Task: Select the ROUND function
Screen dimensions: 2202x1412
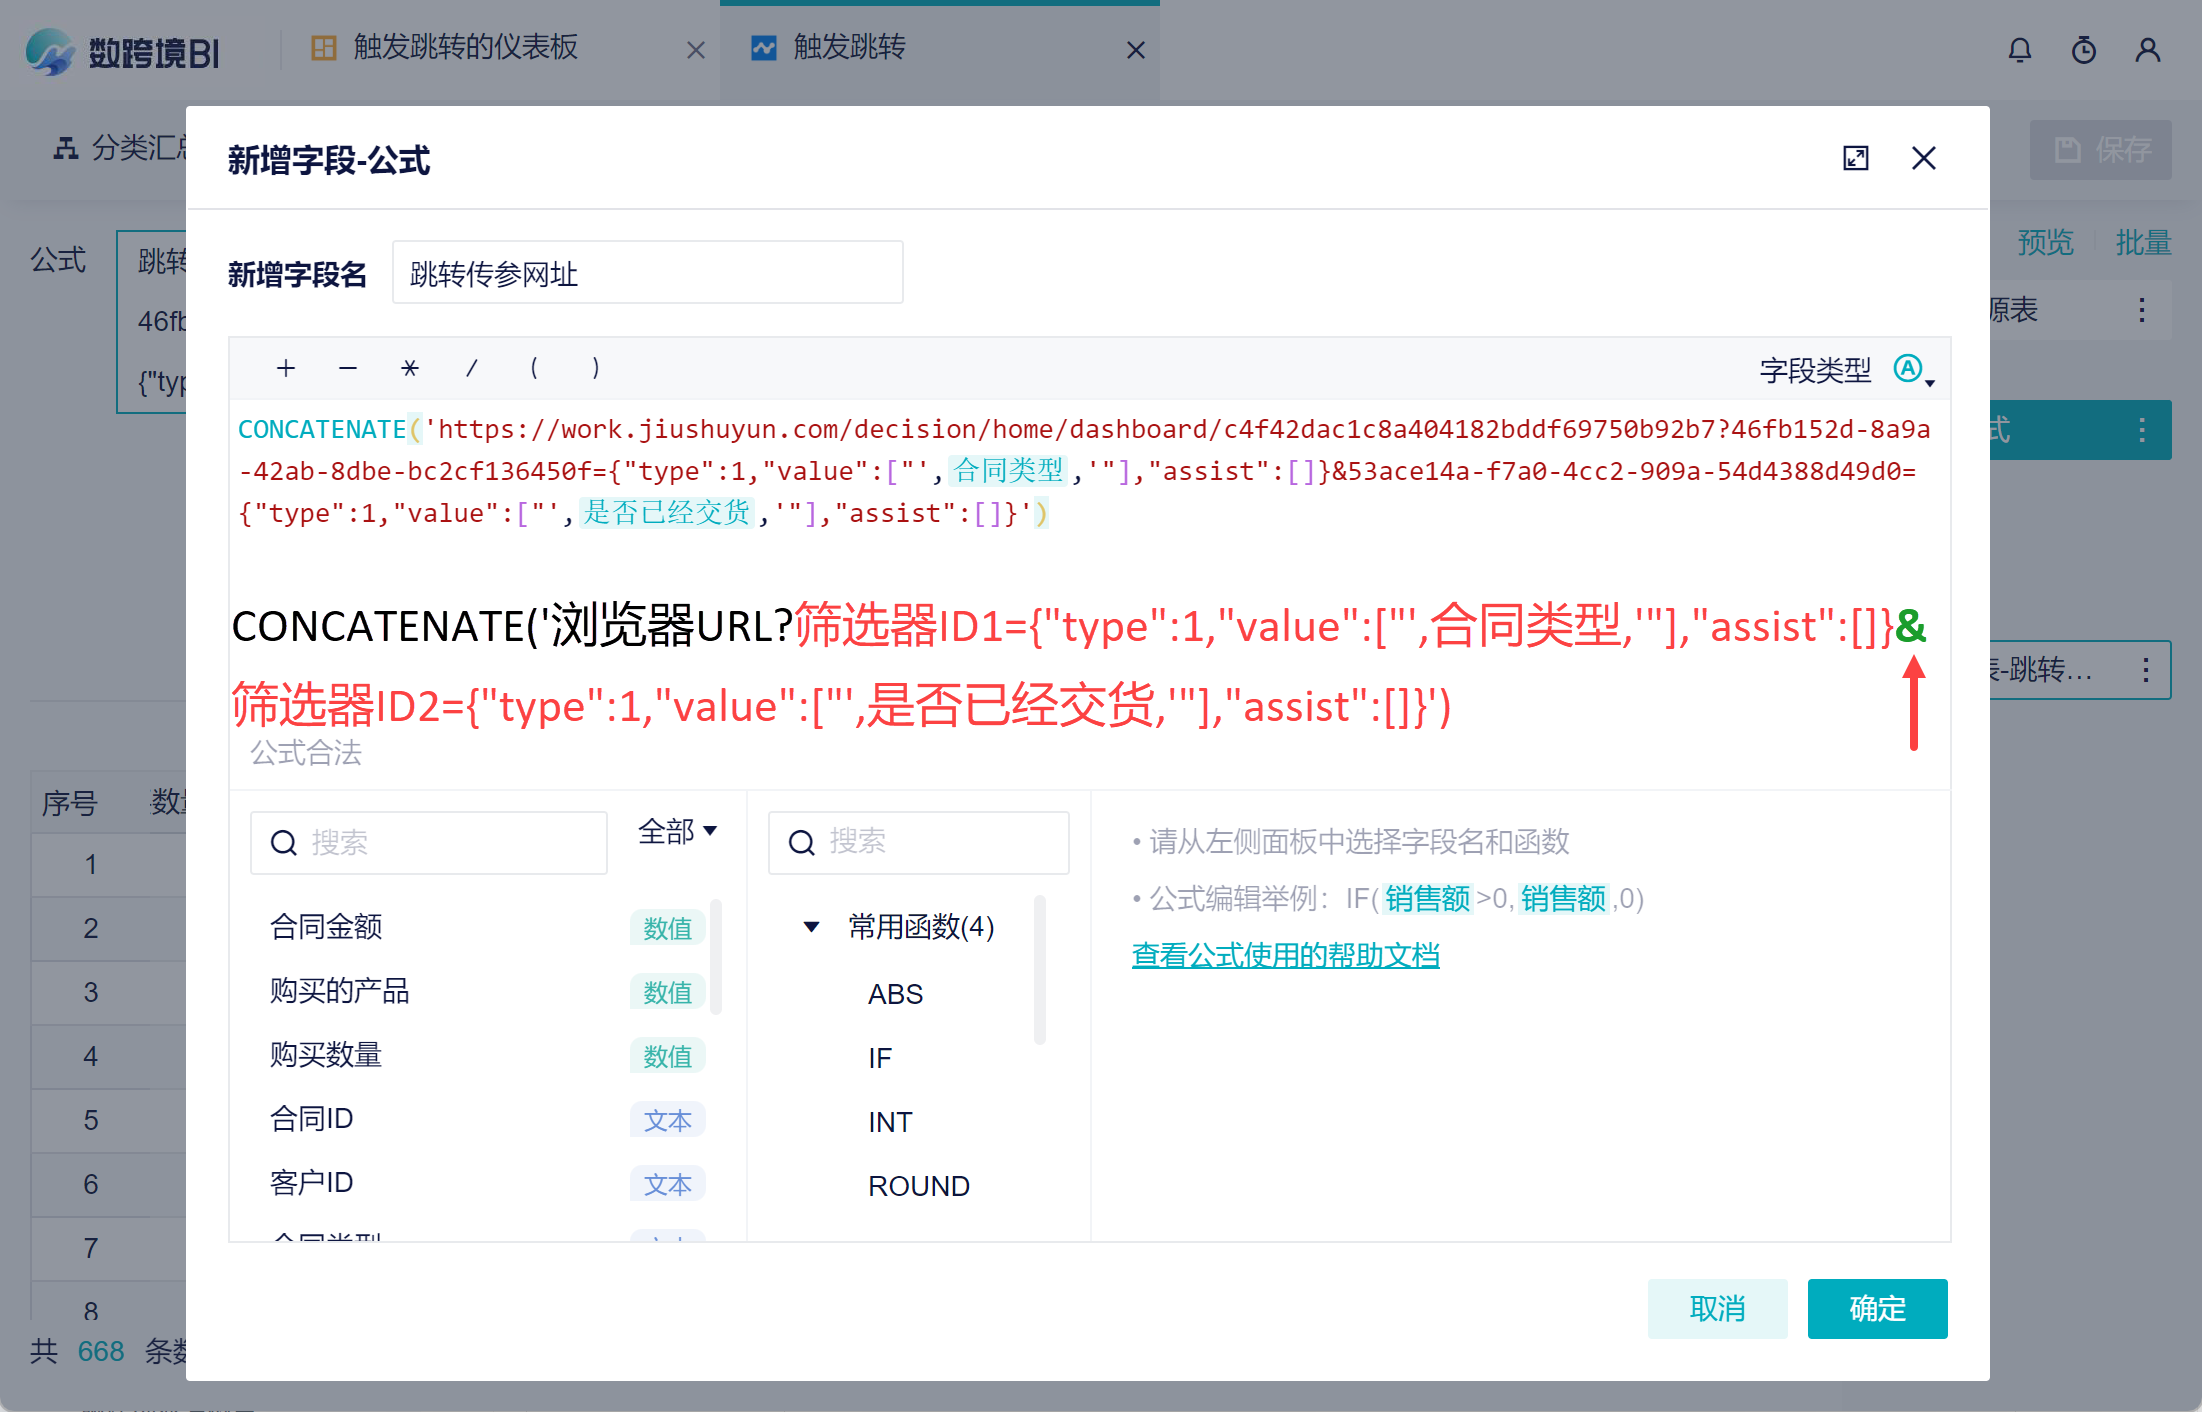Action: point(918,1186)
